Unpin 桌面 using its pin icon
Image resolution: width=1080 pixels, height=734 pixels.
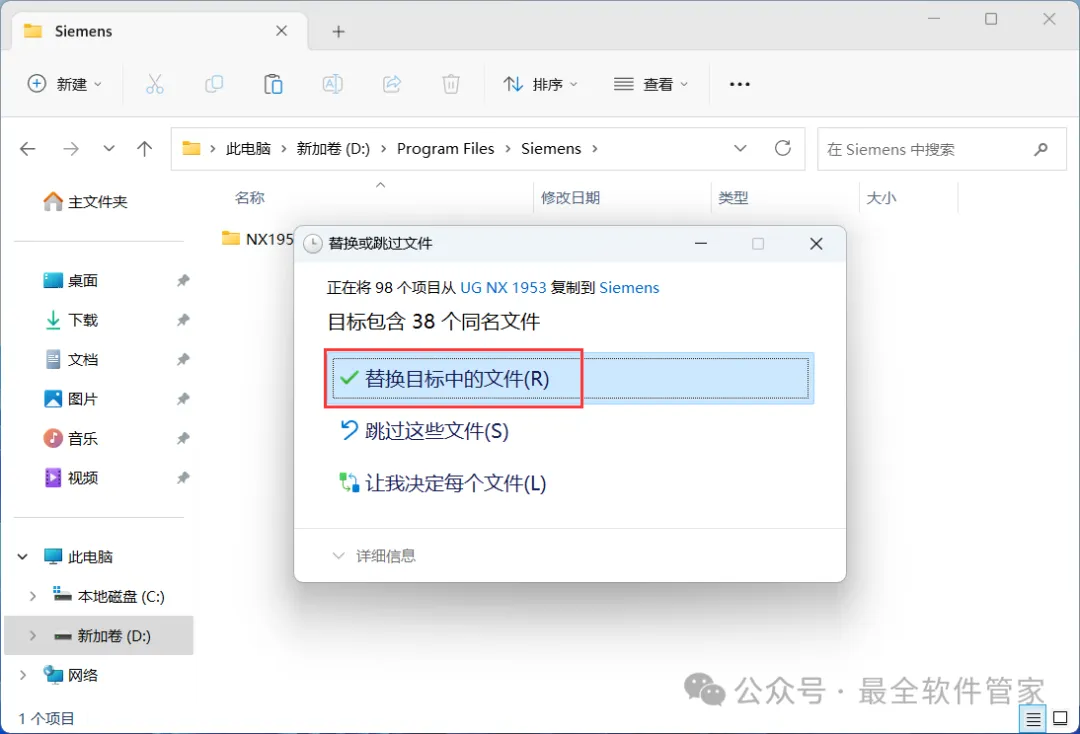tap(183, 281)
